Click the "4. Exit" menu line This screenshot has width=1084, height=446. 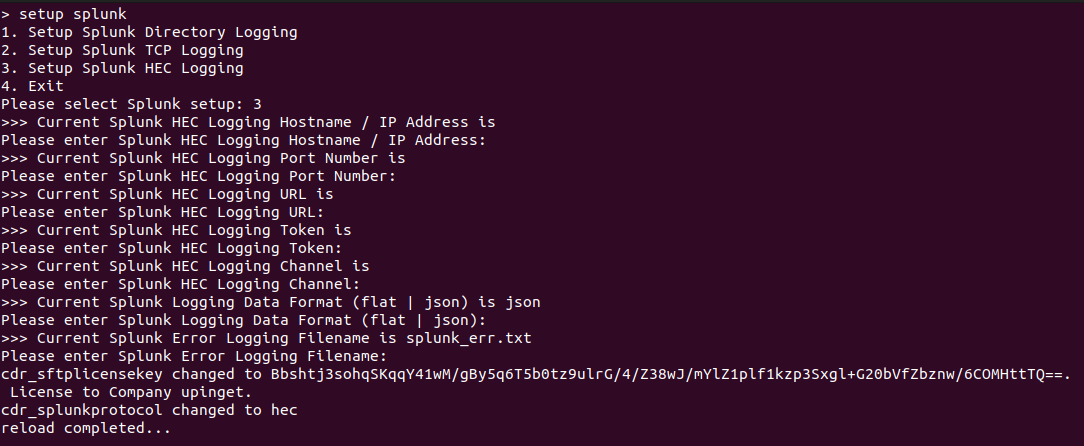point(32,86)
